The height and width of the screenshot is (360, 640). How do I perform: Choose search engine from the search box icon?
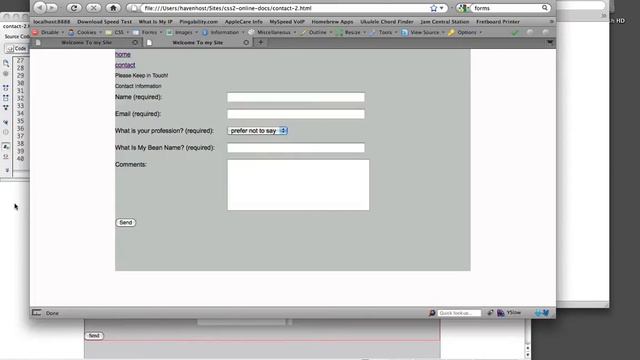pos(463,8)
